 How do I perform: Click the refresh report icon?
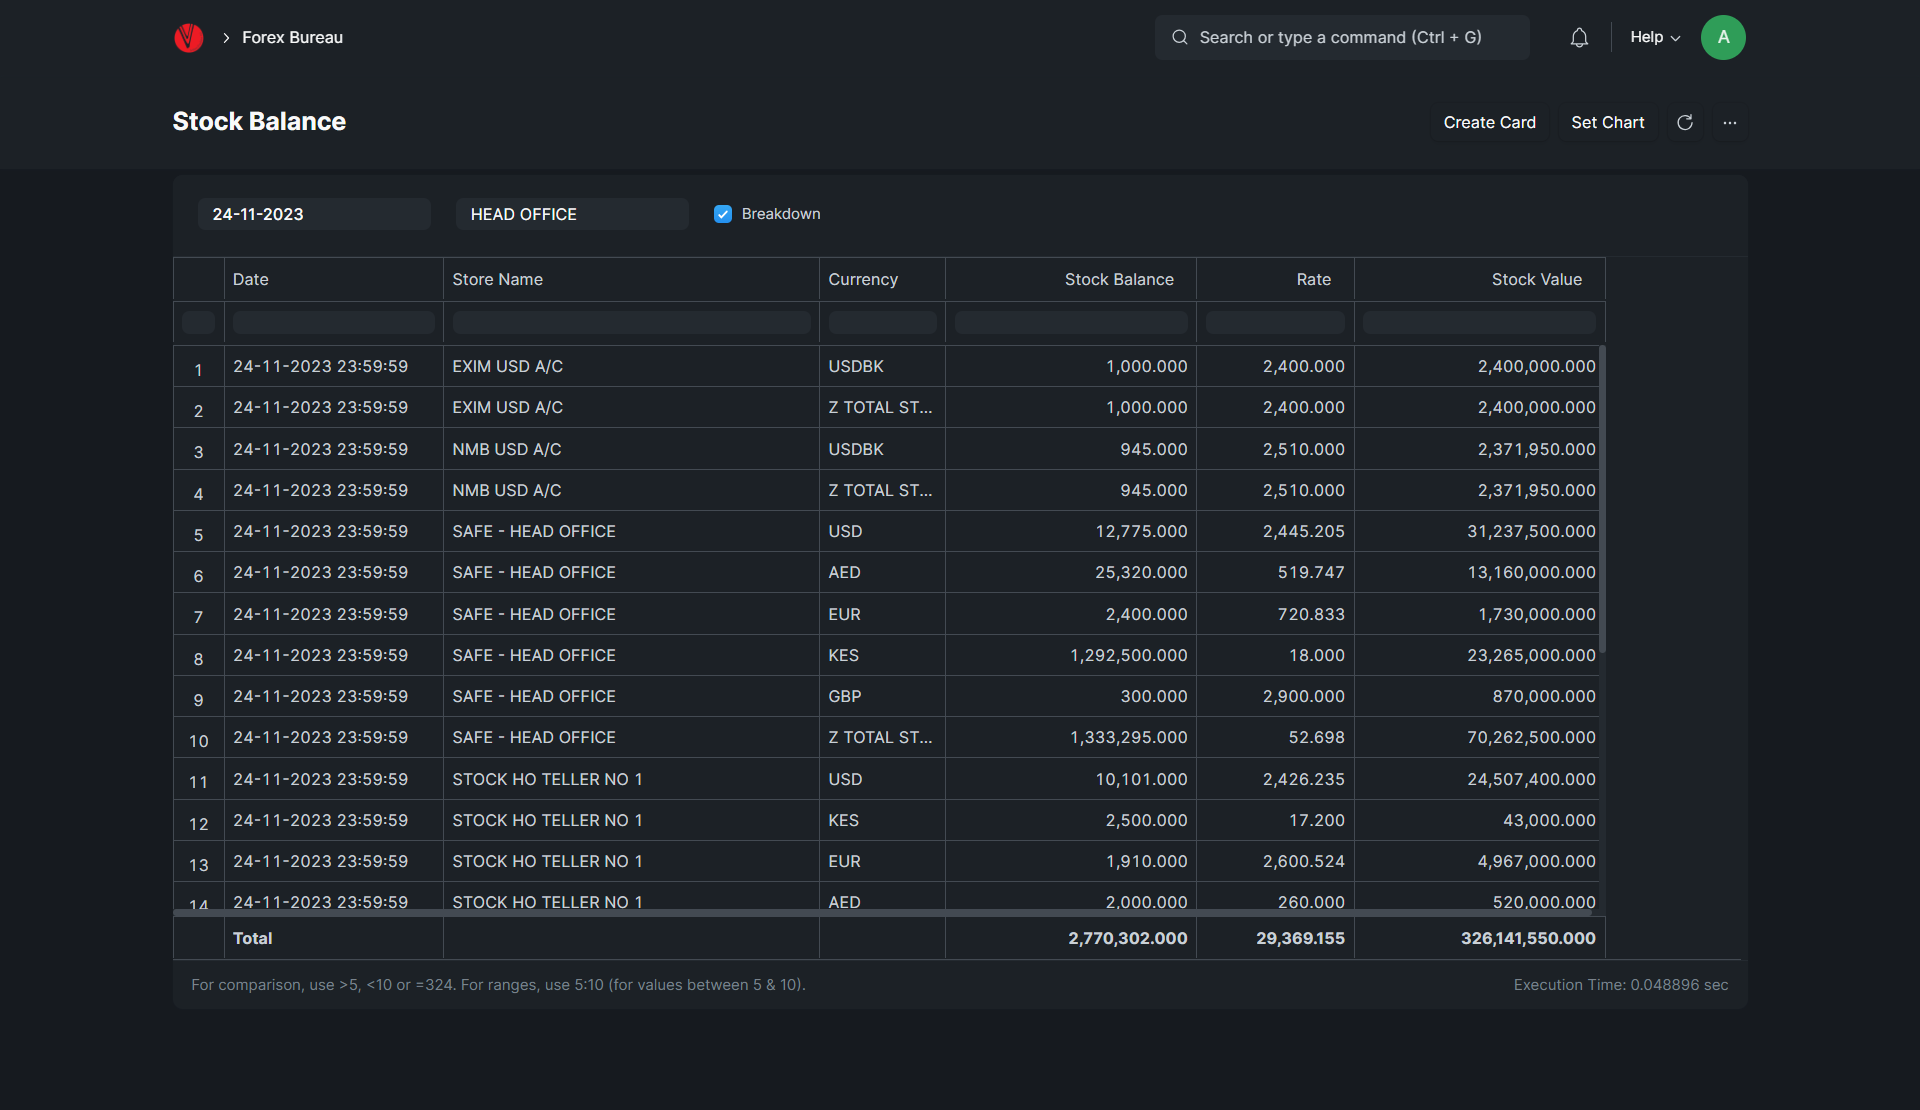(1685, 122)
